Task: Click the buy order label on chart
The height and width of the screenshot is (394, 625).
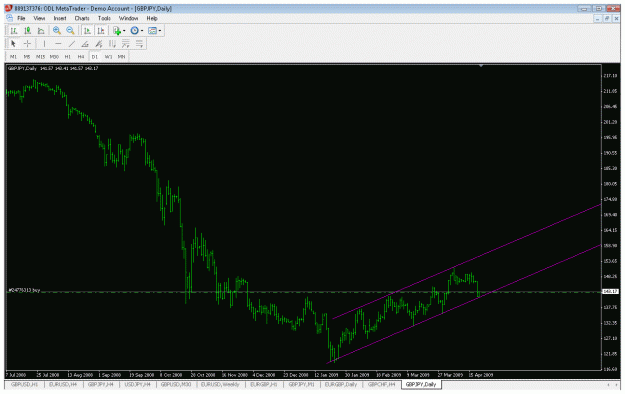Action: [24, 291]
